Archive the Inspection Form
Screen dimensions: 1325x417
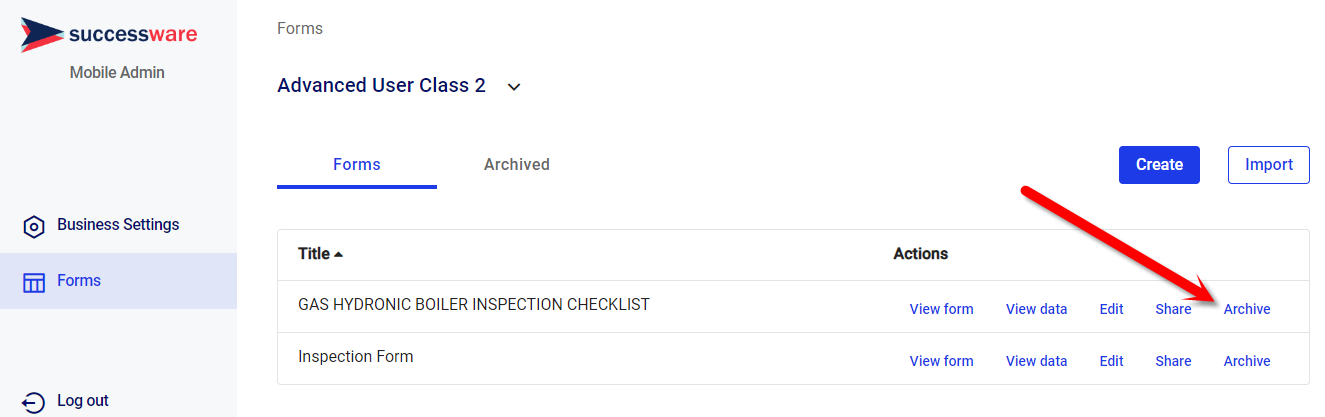pos(1247,361)
